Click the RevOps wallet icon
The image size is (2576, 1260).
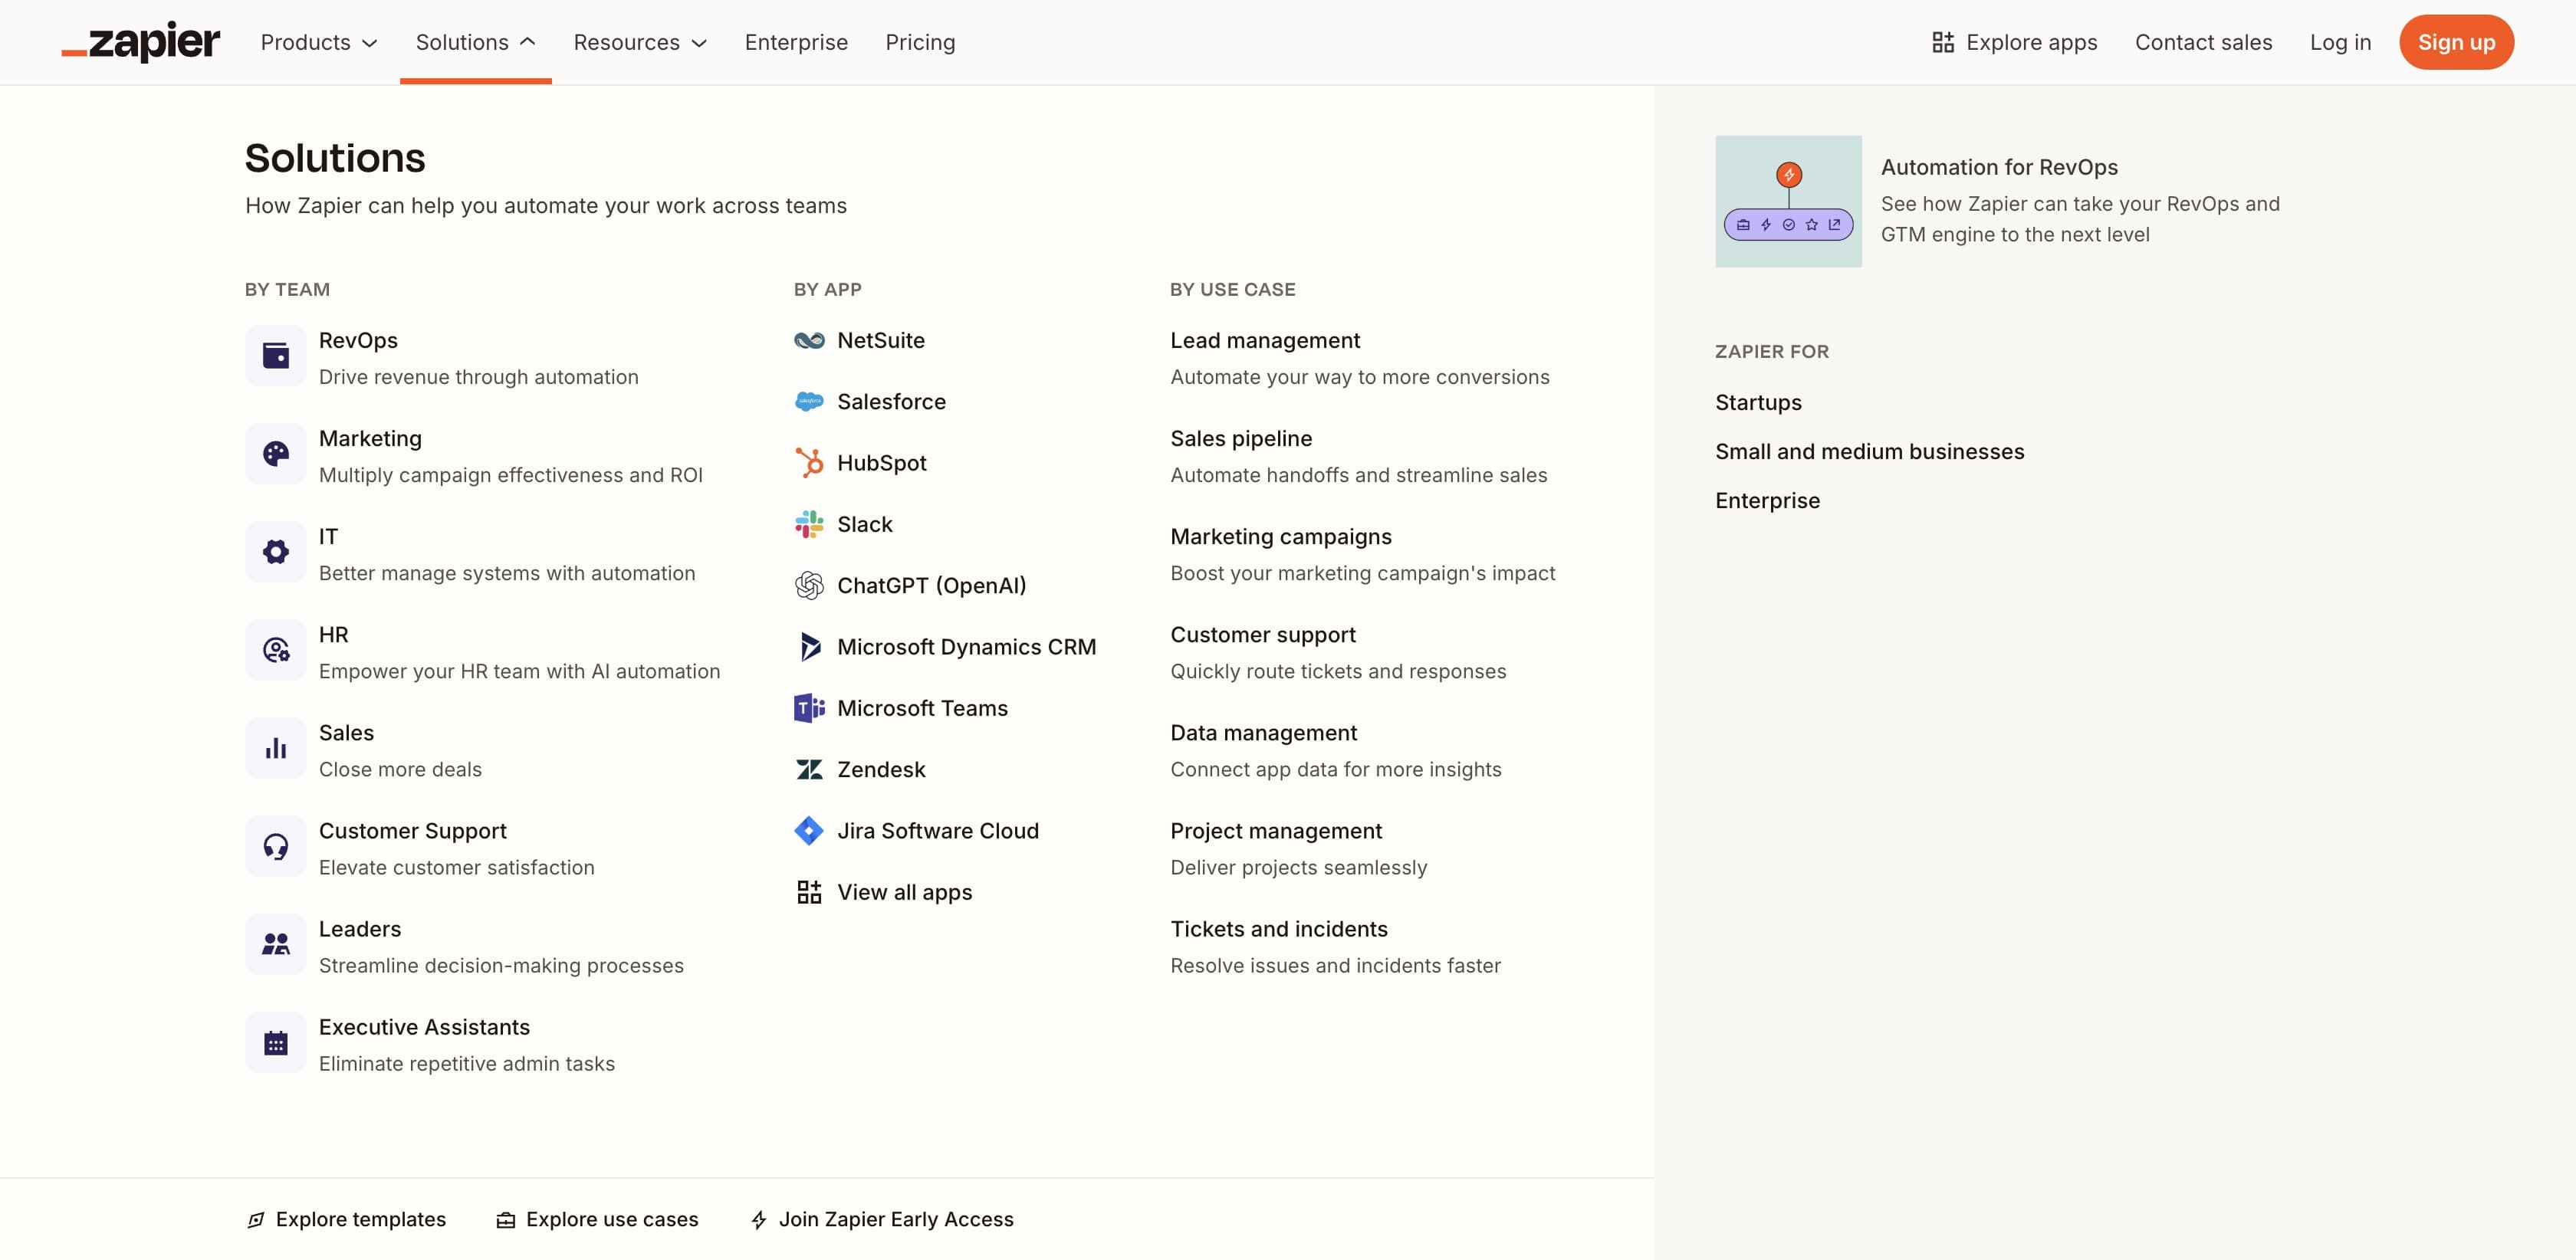pos(276,356)
